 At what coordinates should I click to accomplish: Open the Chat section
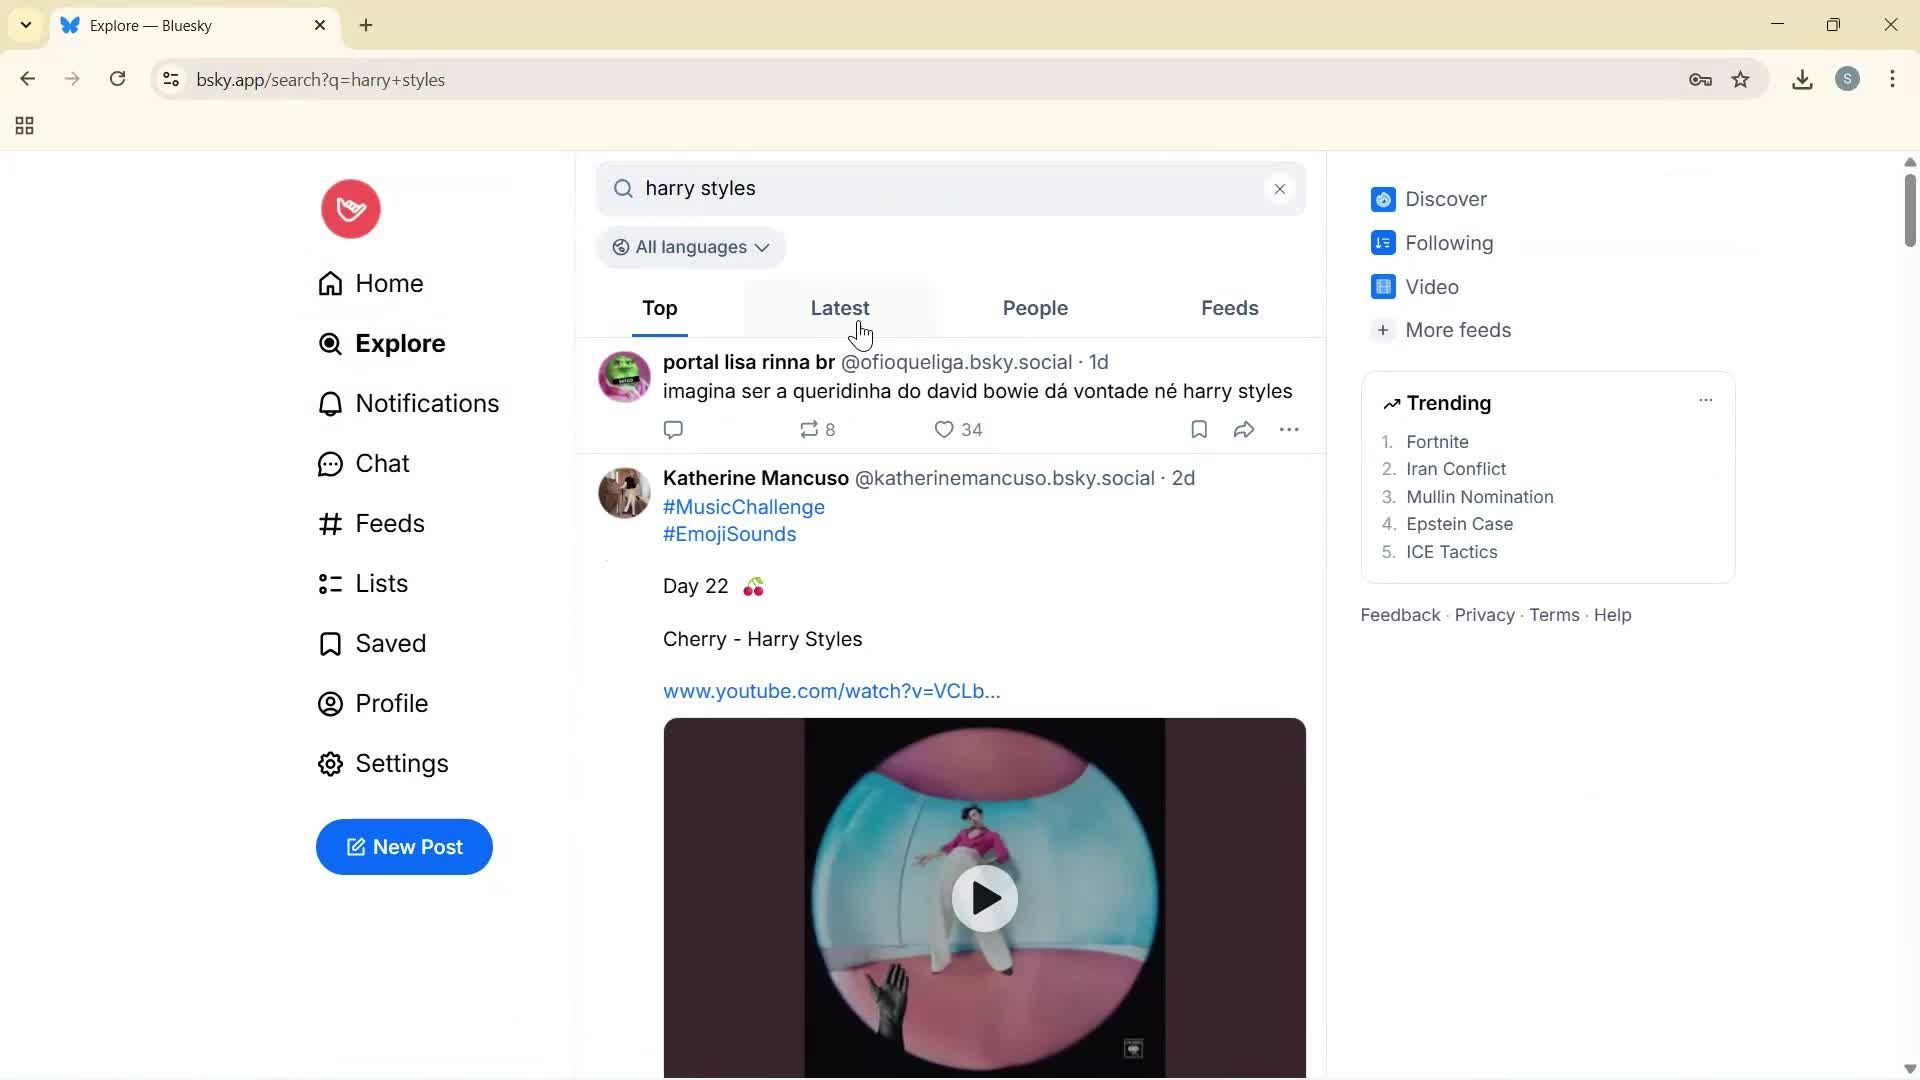click(382, 463)
